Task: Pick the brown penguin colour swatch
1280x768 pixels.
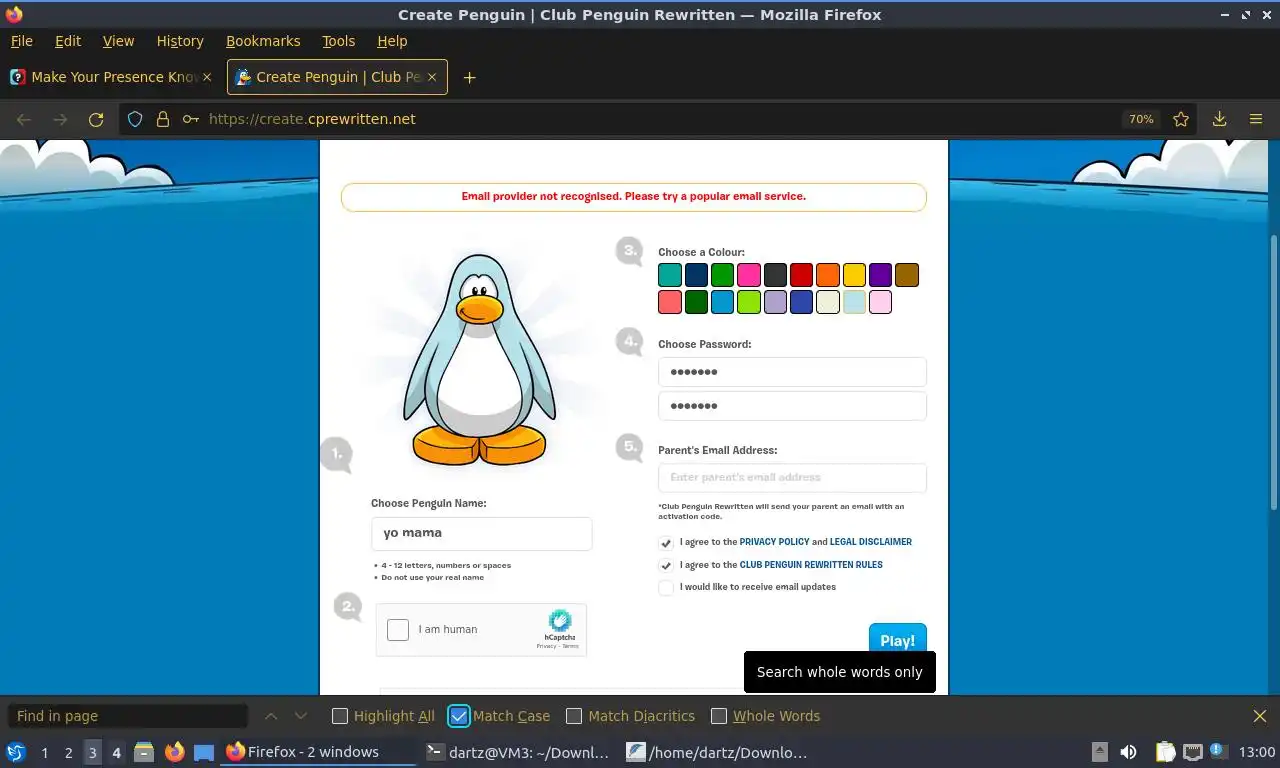Action: pyautogui.click(x=907, y=275)
